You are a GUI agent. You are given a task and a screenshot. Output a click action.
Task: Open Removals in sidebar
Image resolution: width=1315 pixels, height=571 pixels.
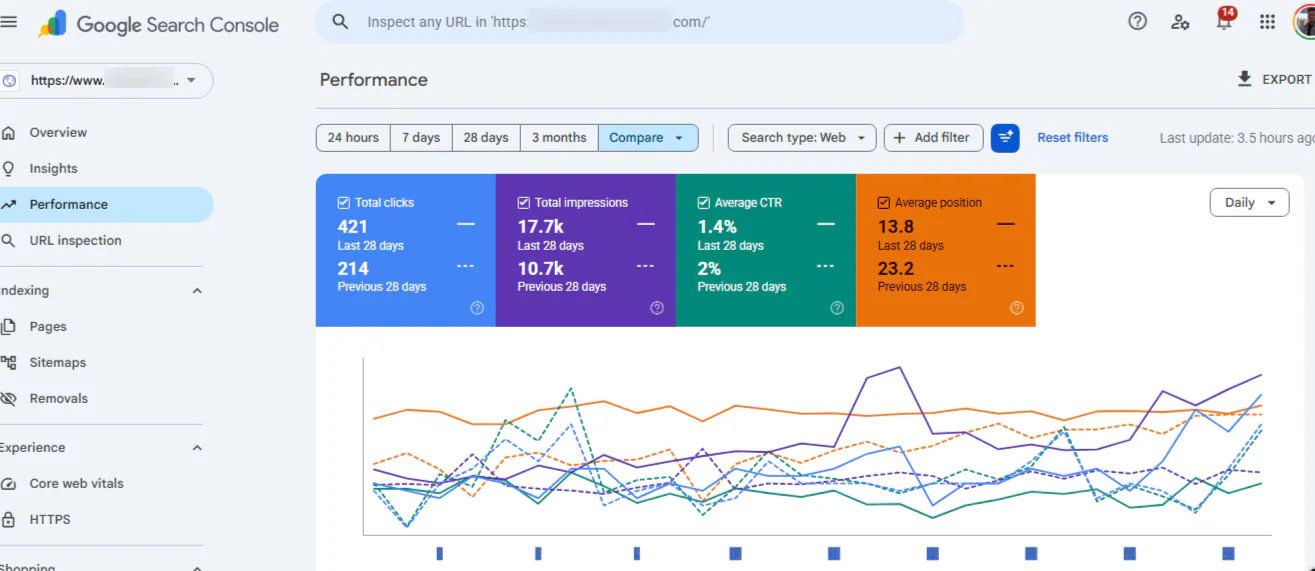(x=58, y=398)
